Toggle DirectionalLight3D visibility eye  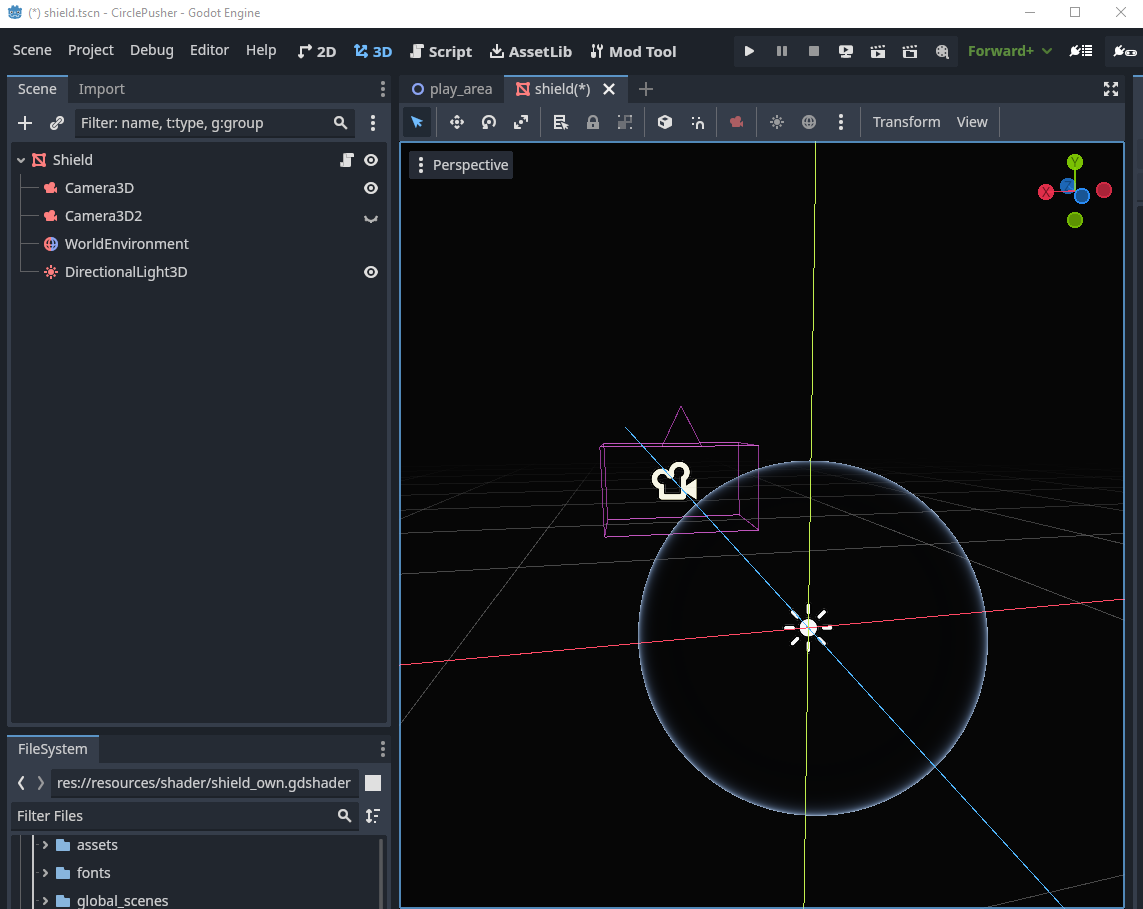[370, 271]
